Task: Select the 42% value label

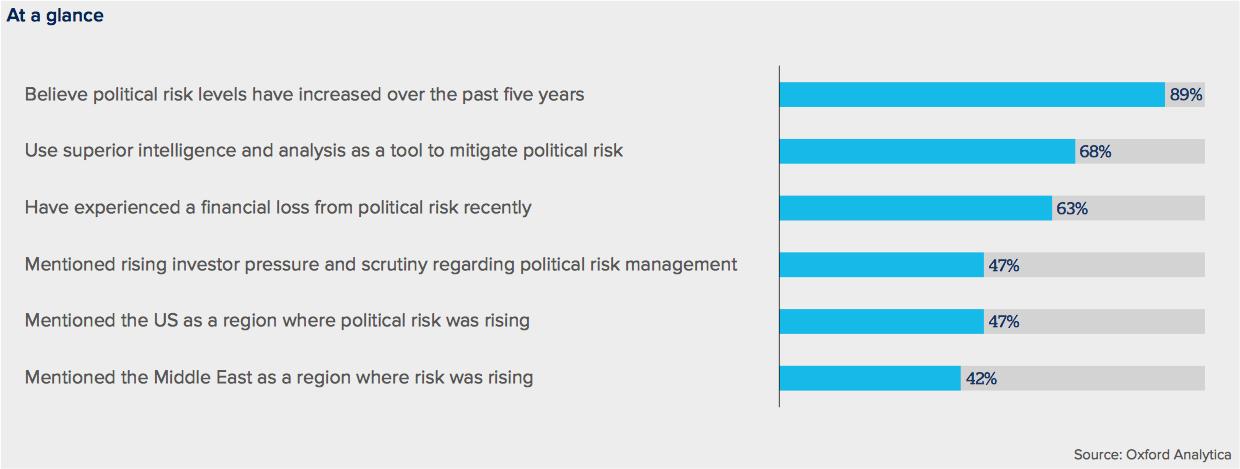Action: (980, 379)
